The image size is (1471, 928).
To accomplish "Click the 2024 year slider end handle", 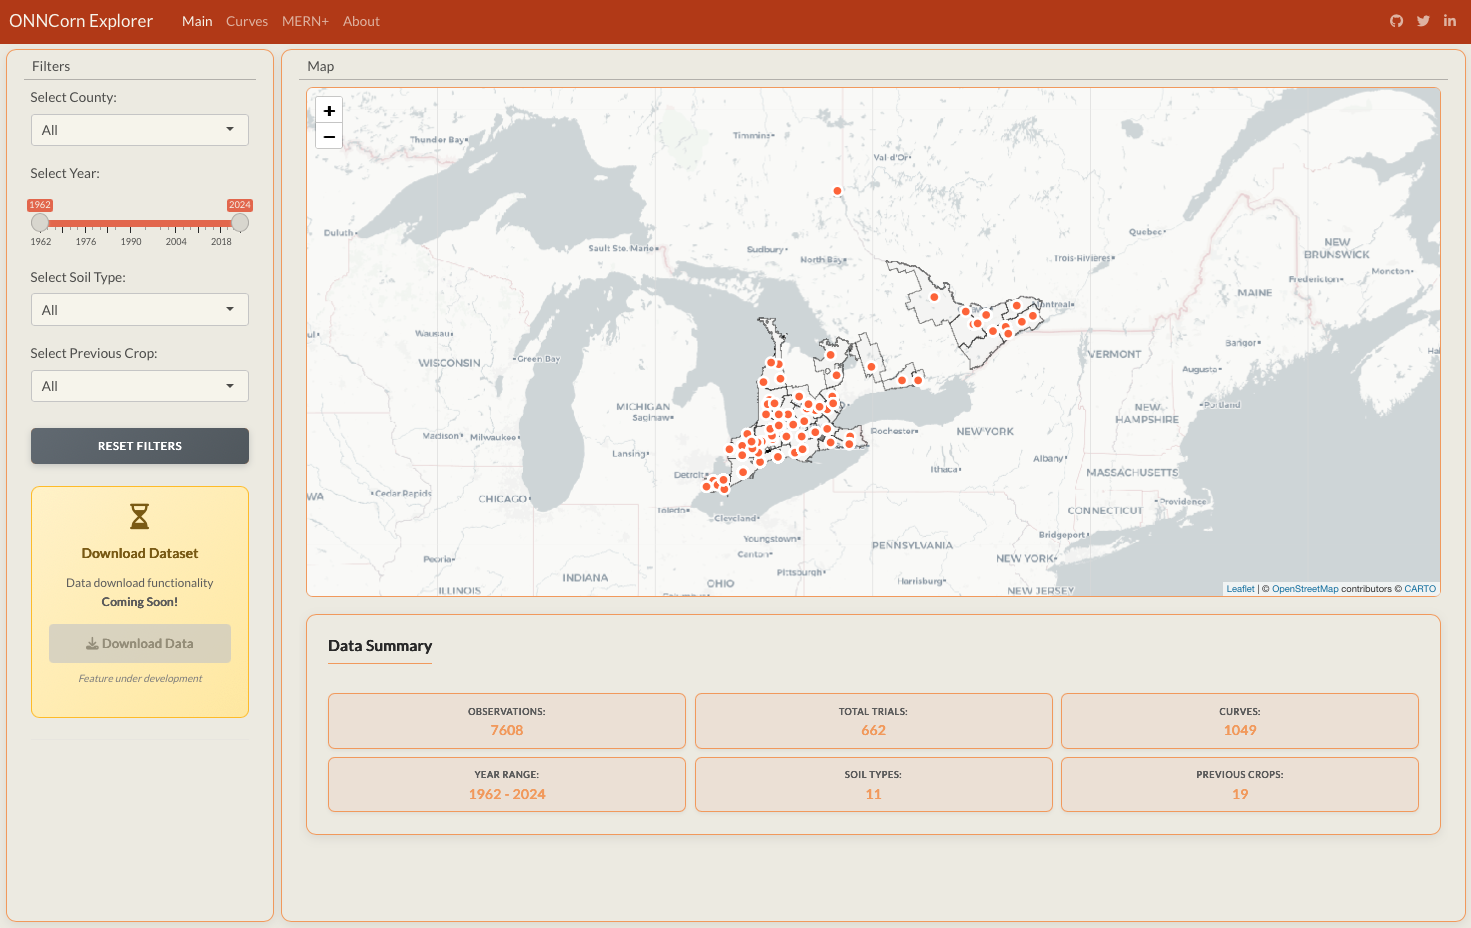I will click(240, 223).
